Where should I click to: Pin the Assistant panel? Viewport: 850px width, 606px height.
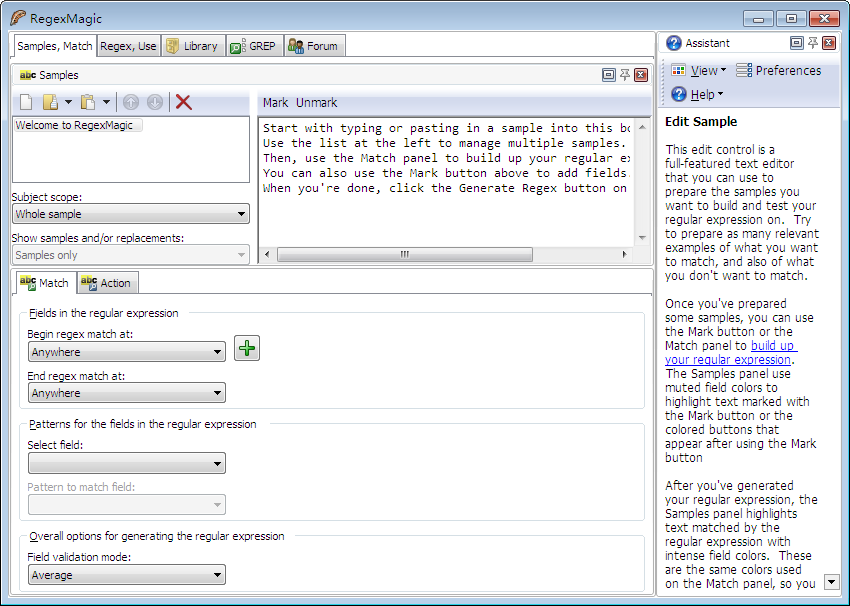[813, 43]
